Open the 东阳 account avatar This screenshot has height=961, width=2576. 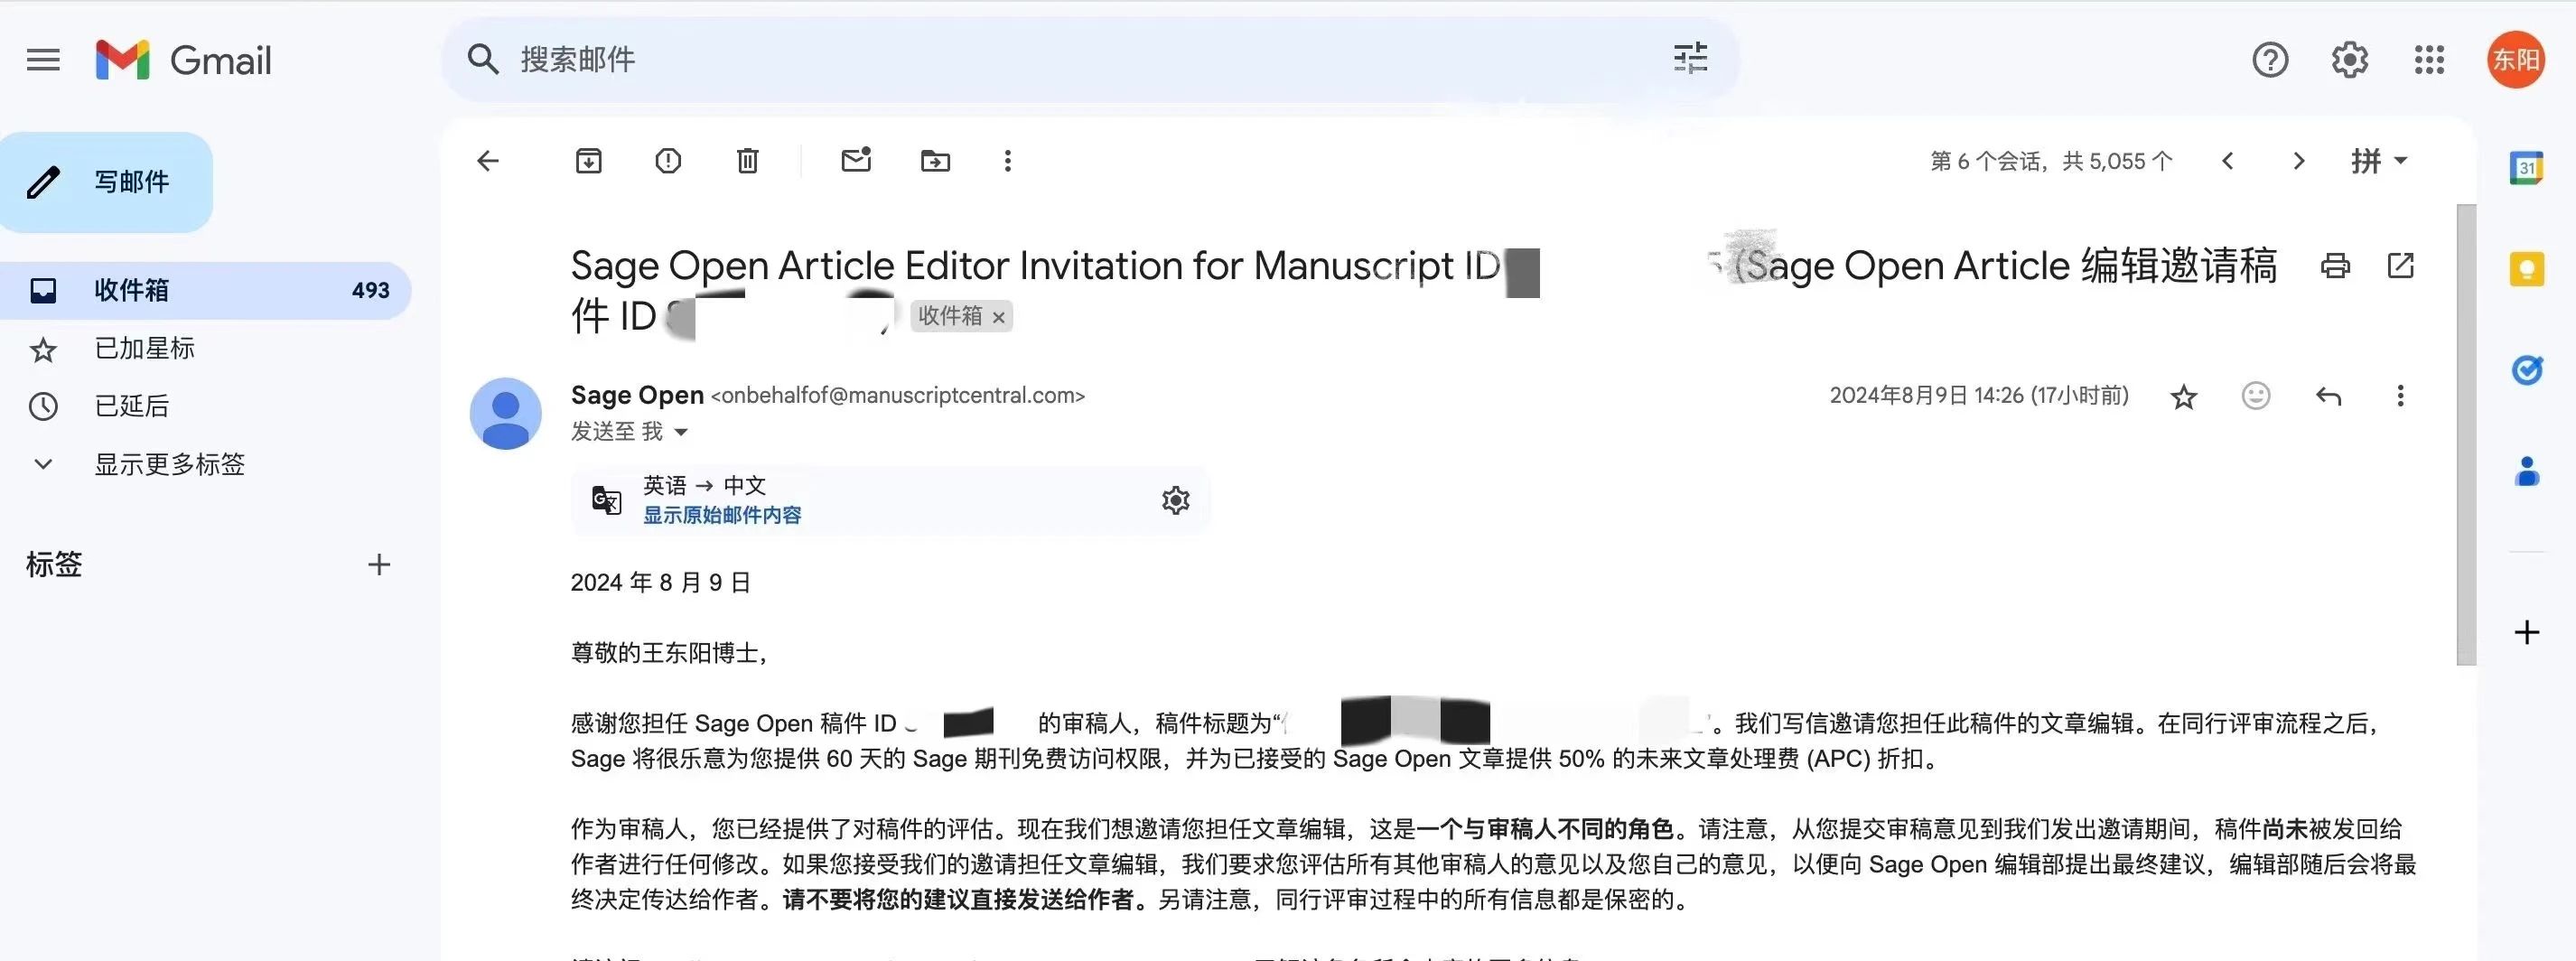(2516, 60)
